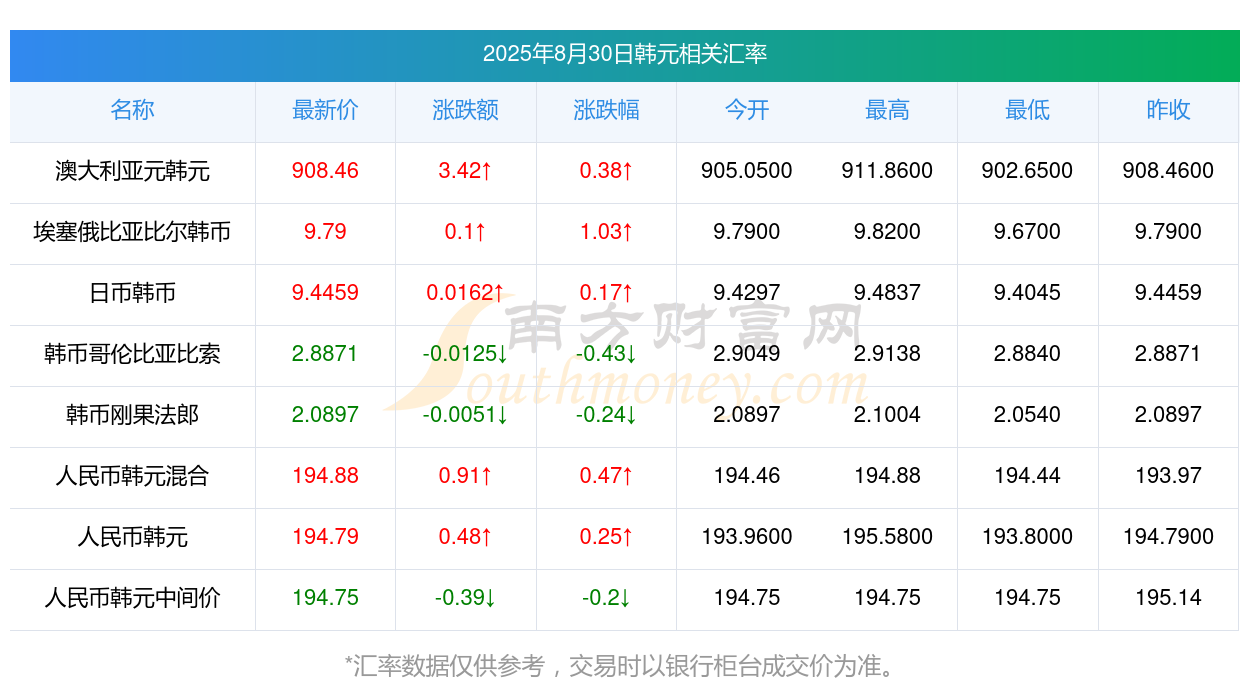The height and width of the screenshot is (698, 1250).
Task: Select the 涨跌幅 column header
Action: [606, 110]
